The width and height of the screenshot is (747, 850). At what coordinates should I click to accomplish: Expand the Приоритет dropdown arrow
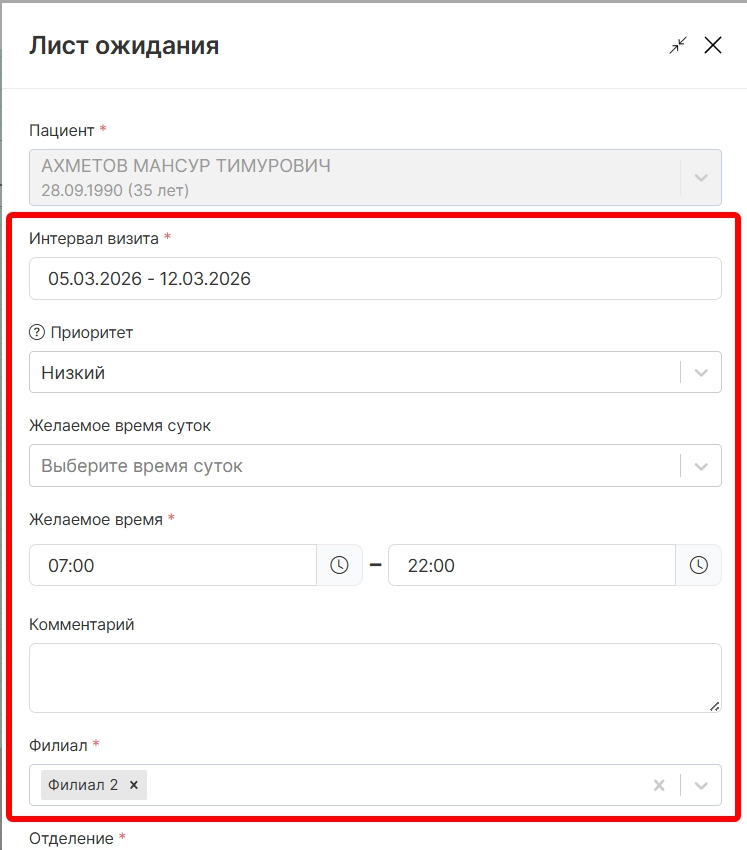(x=701, y=373)
